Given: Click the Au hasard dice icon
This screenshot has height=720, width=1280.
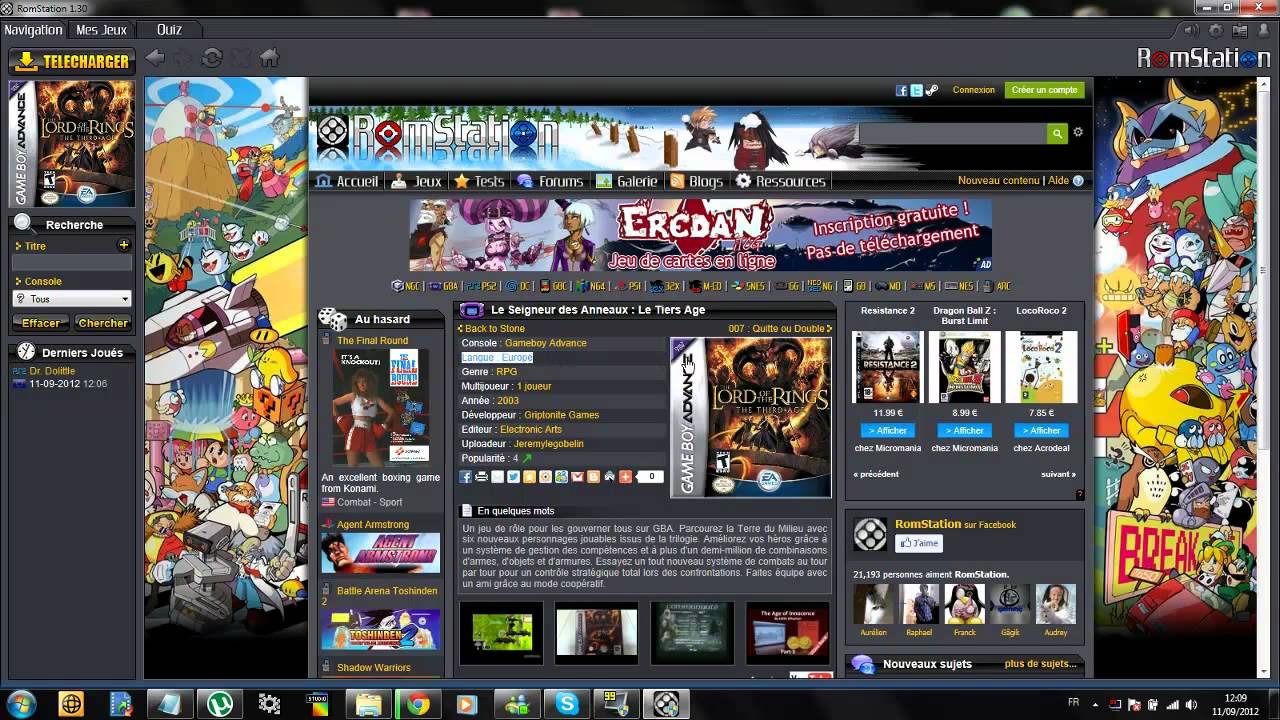Looking at the screenshot, I should point(332,319).
